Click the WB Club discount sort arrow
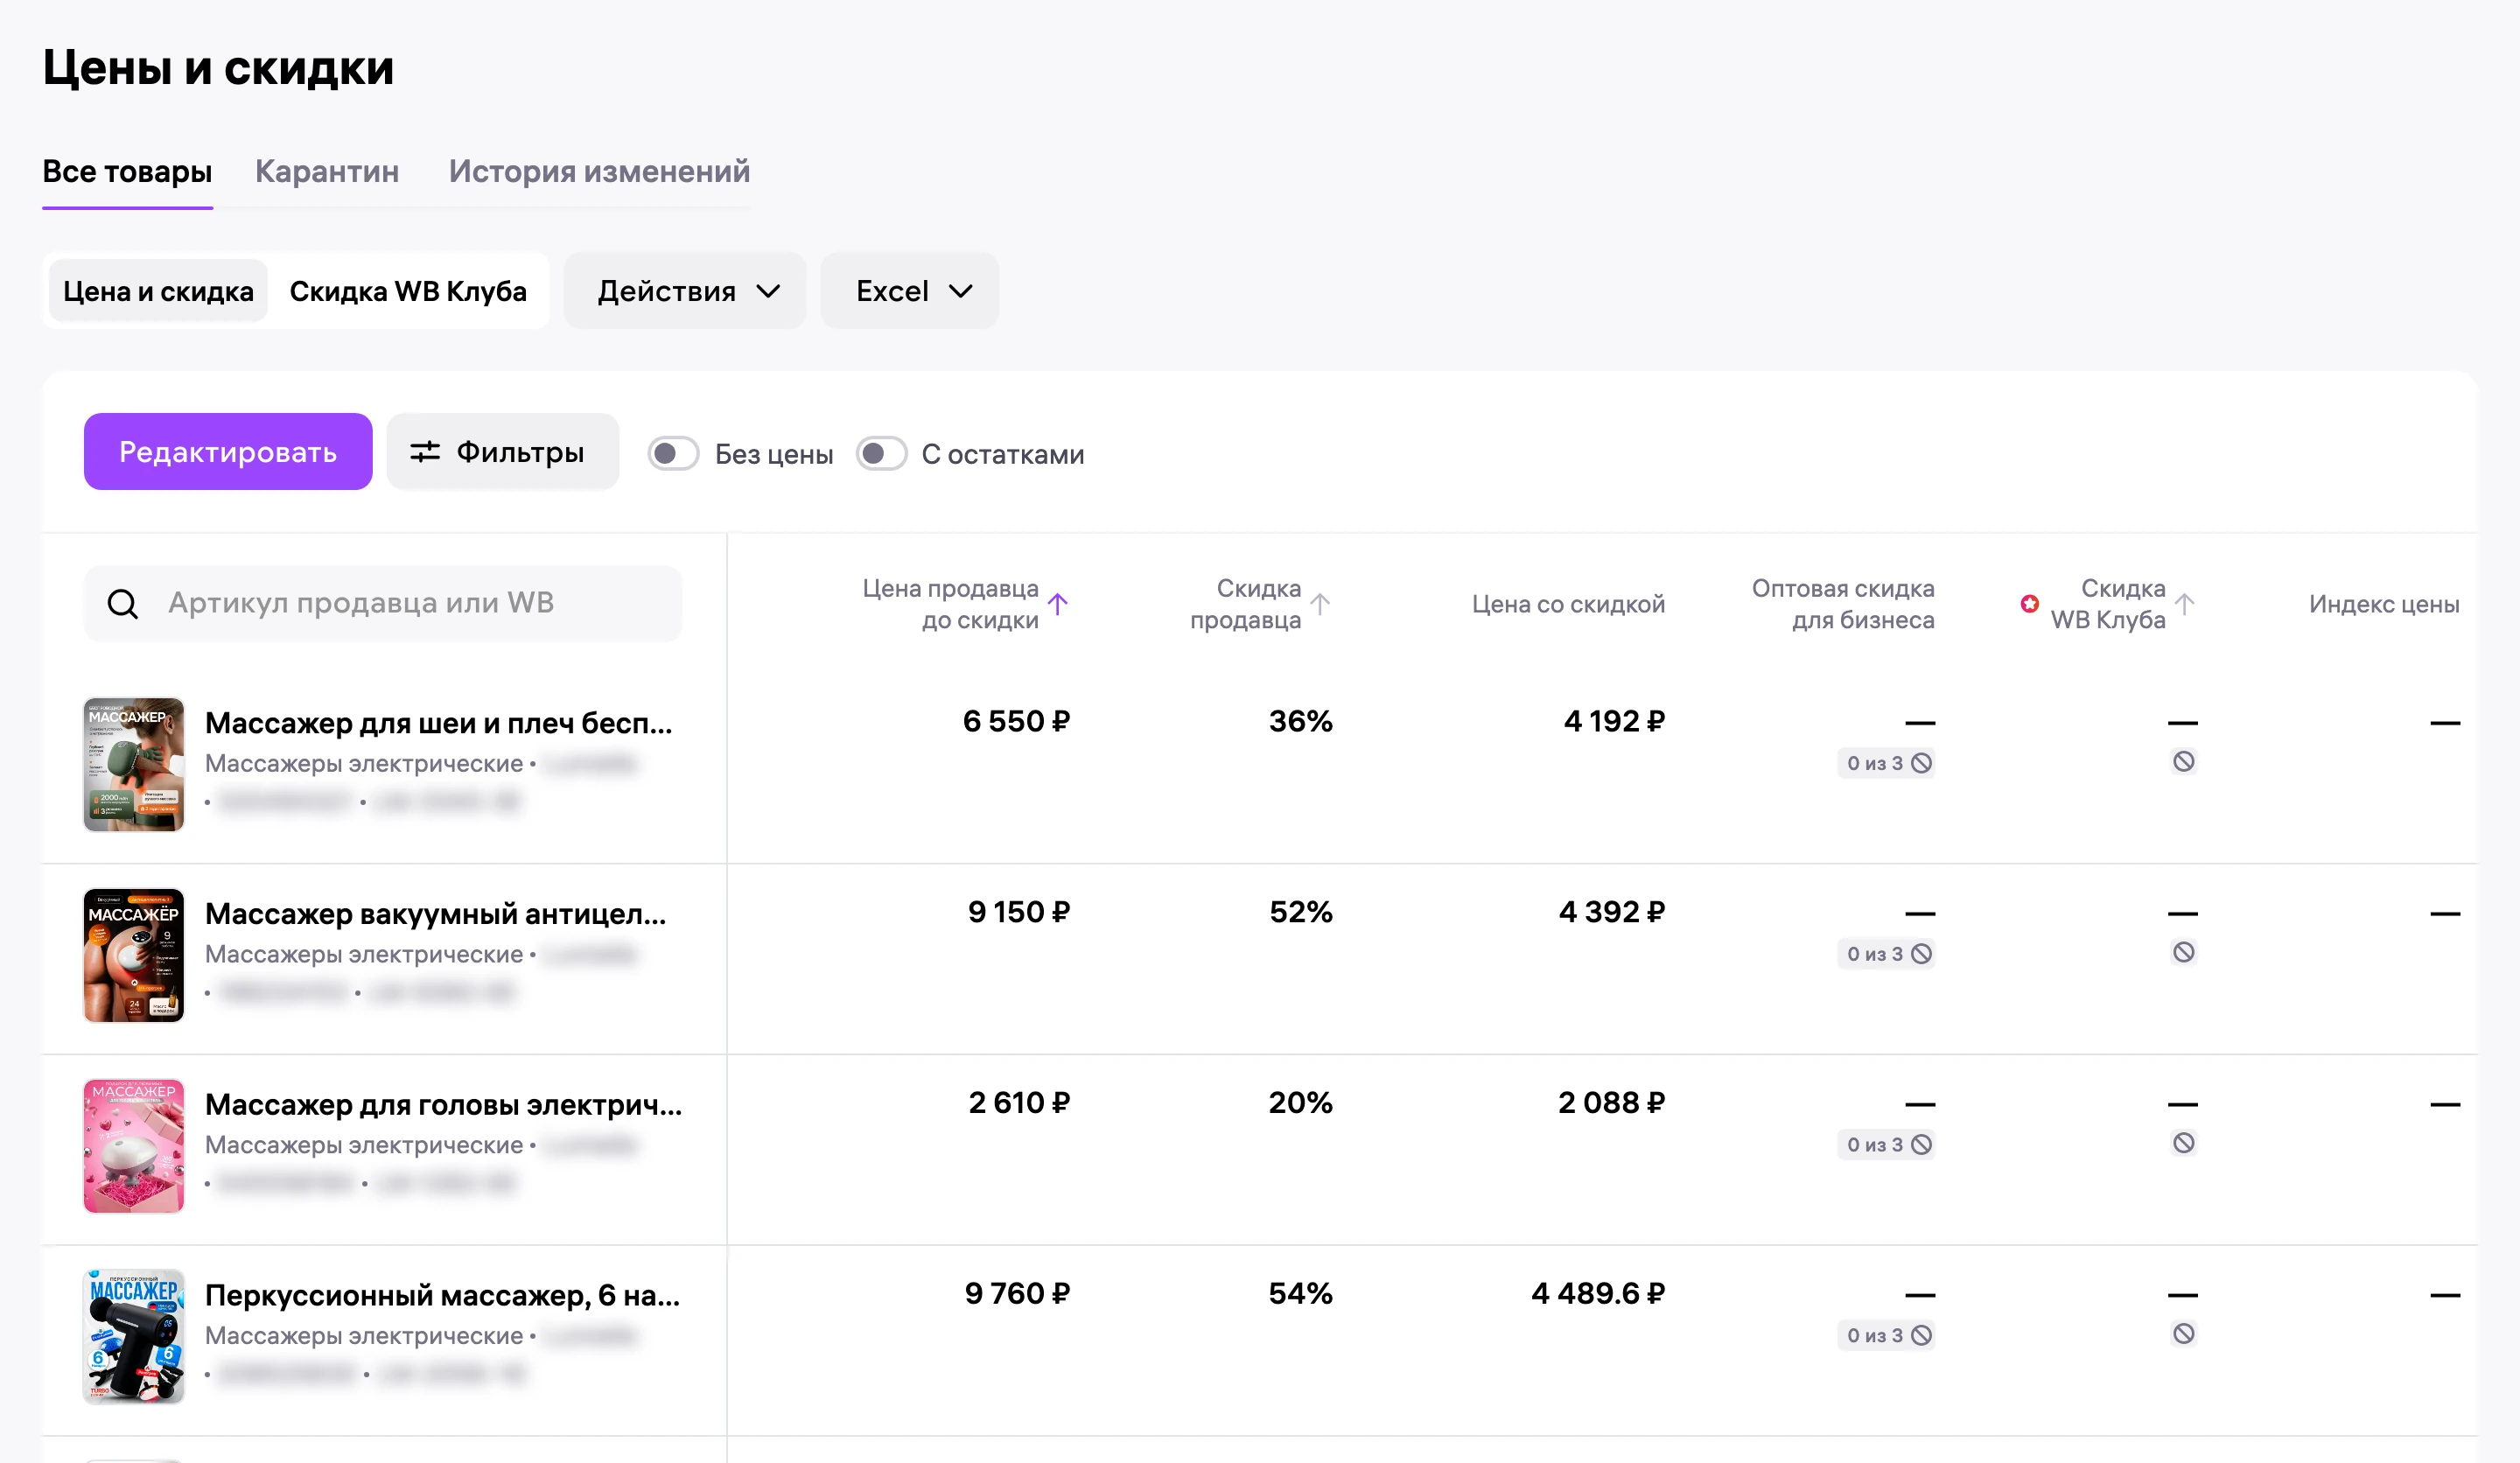The image size is (2520, 1463). 2185,604
